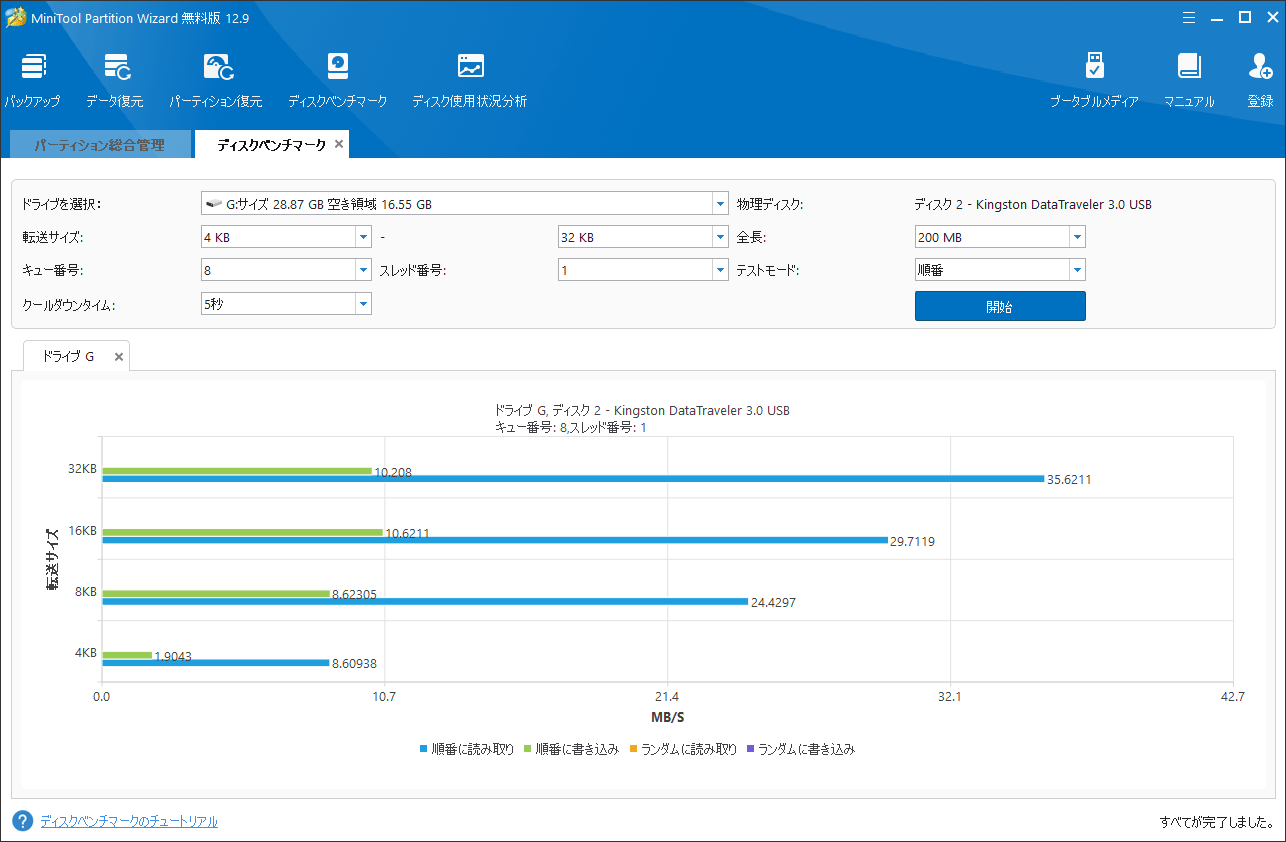The width and height of the screenshot is (1286, 842).
Task: Click the 開始 start button
Action: [x=1000, y=306]
